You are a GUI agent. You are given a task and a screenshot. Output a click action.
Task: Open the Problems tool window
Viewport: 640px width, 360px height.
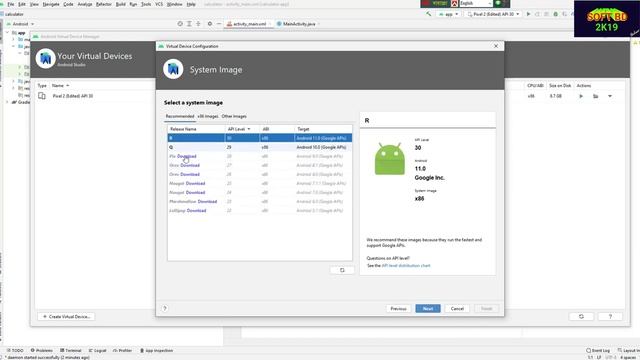click(42, 351)
